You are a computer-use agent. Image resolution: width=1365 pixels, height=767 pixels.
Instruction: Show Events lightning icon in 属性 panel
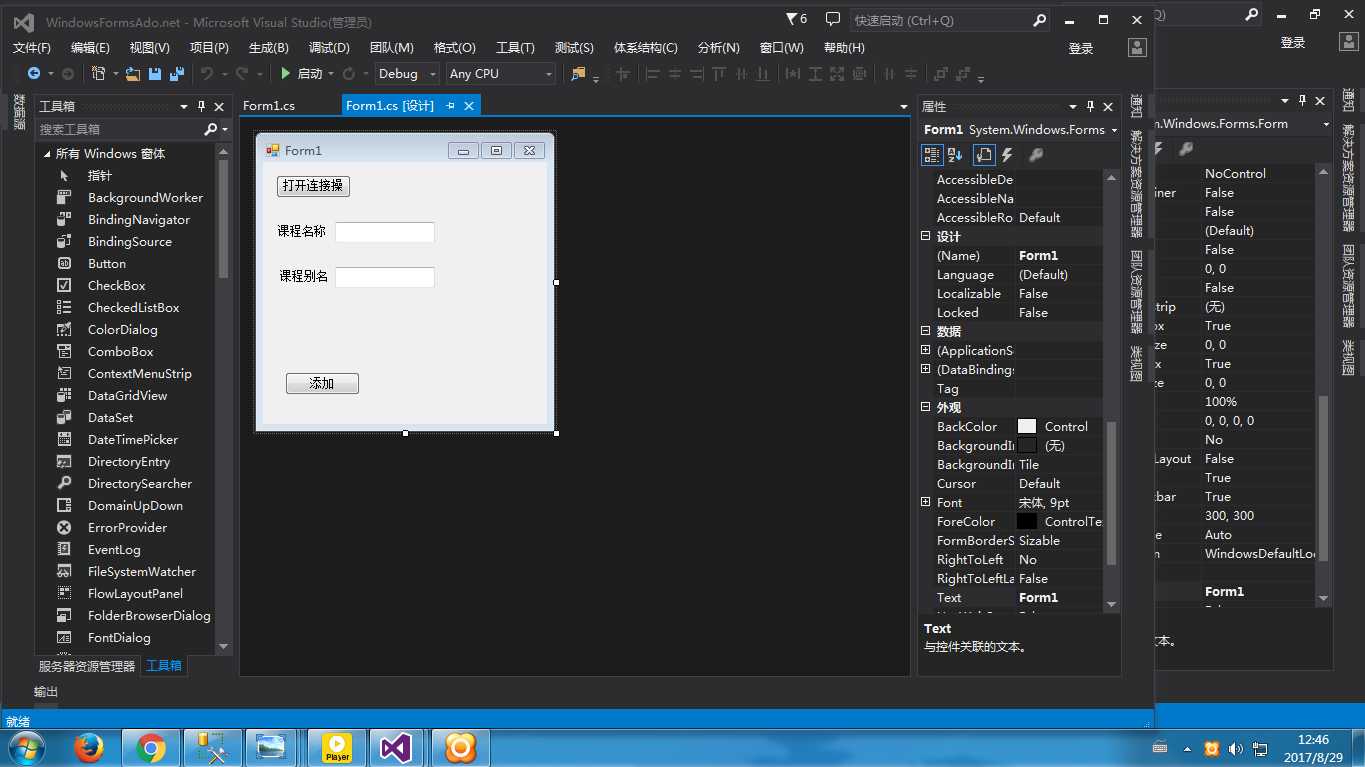coord(1007,155)
